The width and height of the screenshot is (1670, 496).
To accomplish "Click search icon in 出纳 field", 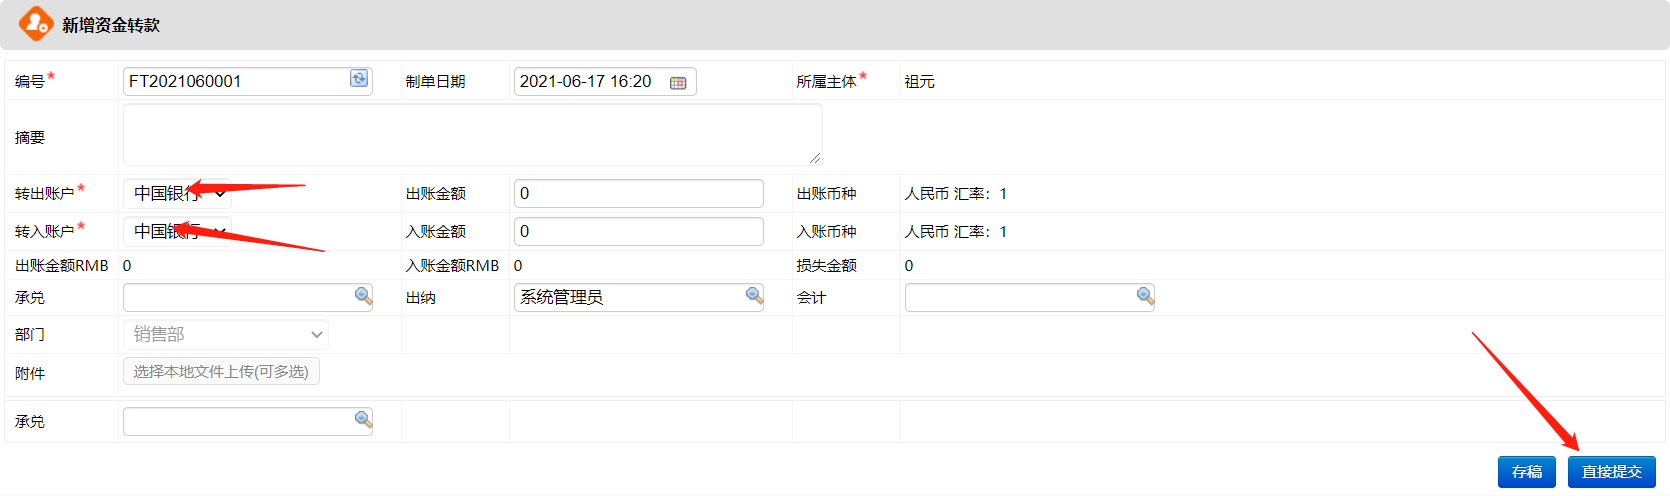I will [x=754, y=296].
